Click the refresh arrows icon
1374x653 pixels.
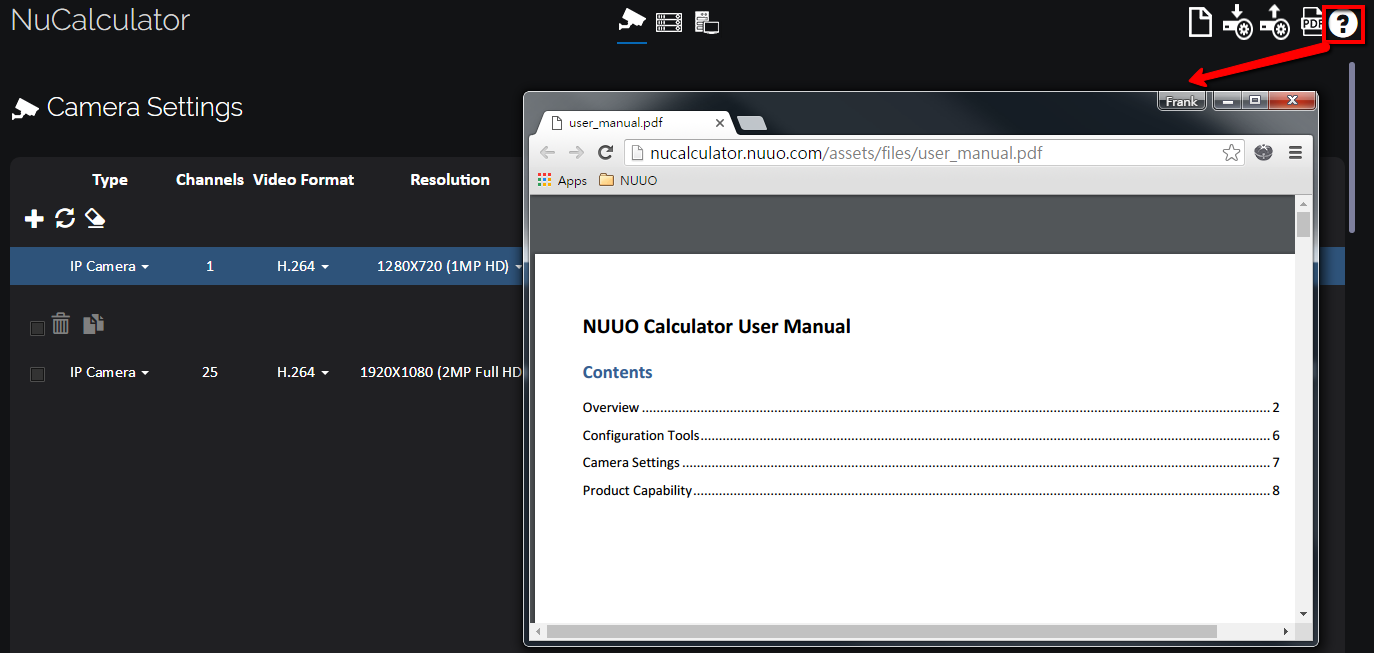[x=65, y=218]
